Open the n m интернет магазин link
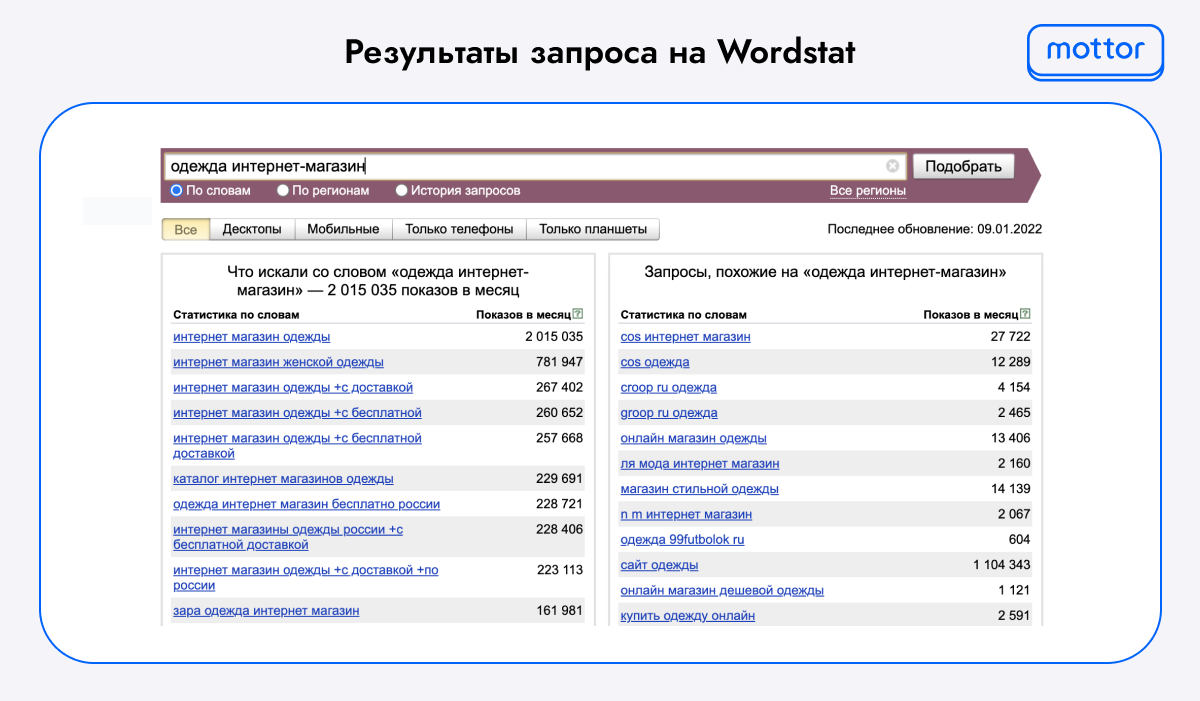 [x=686, y=514]
